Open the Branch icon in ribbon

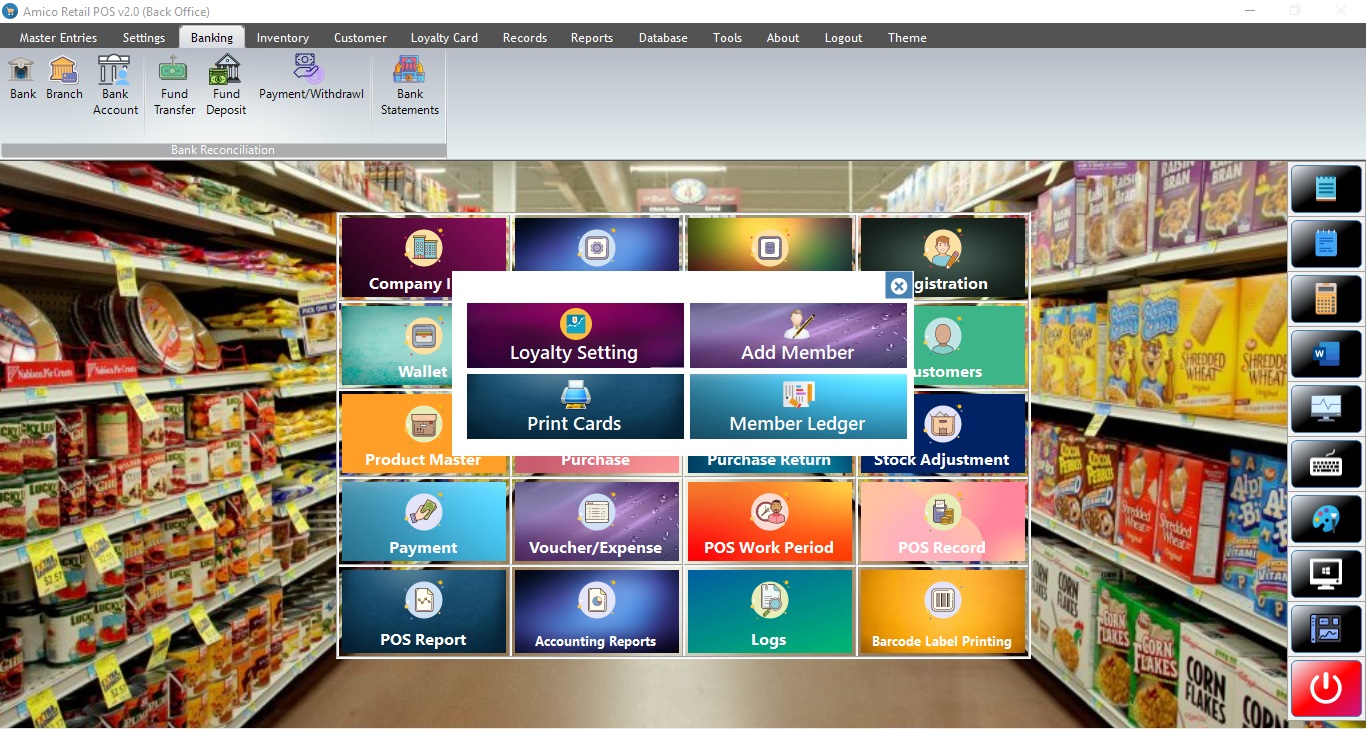pyautogui.click(x=64, y=78)
